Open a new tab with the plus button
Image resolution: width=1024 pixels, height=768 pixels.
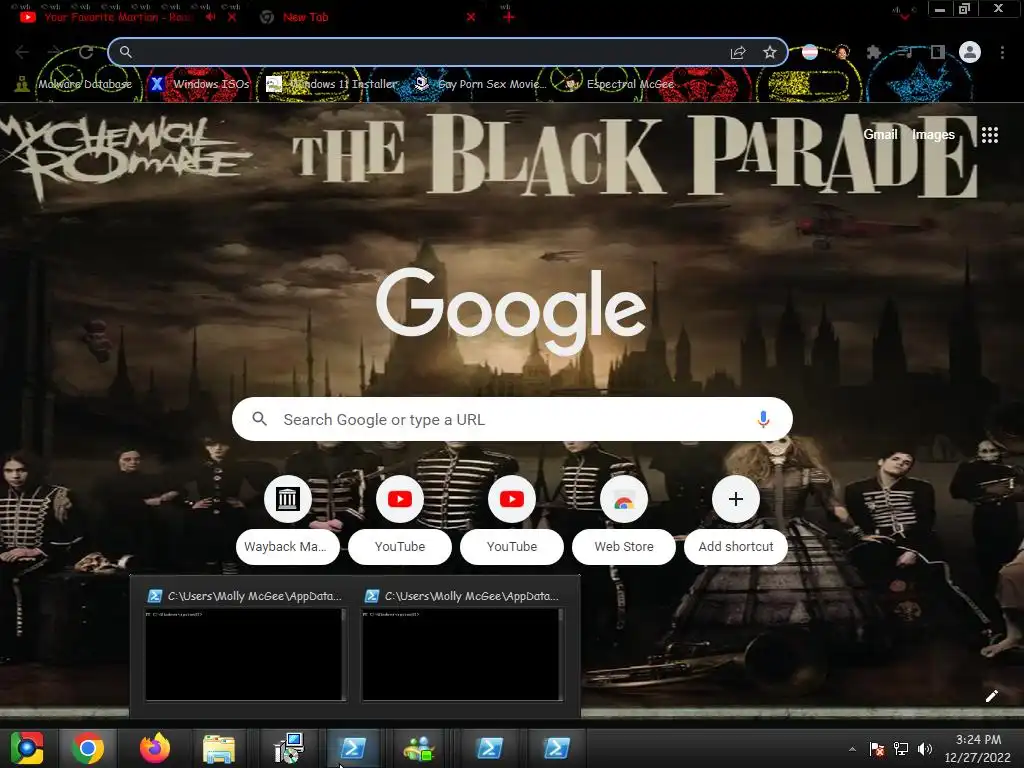(x=509, y=17)
